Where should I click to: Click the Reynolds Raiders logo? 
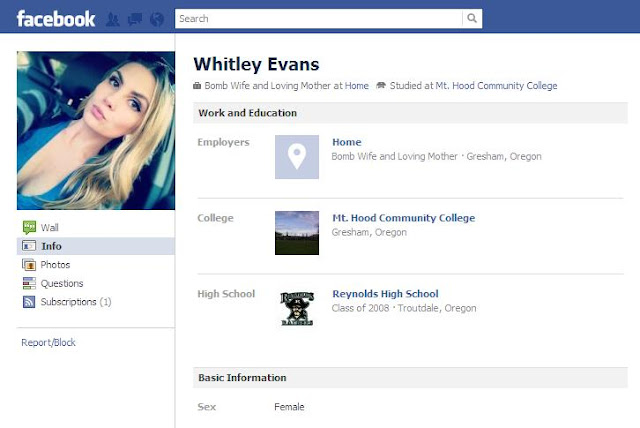pyautogui.click(x=297, y=308)
